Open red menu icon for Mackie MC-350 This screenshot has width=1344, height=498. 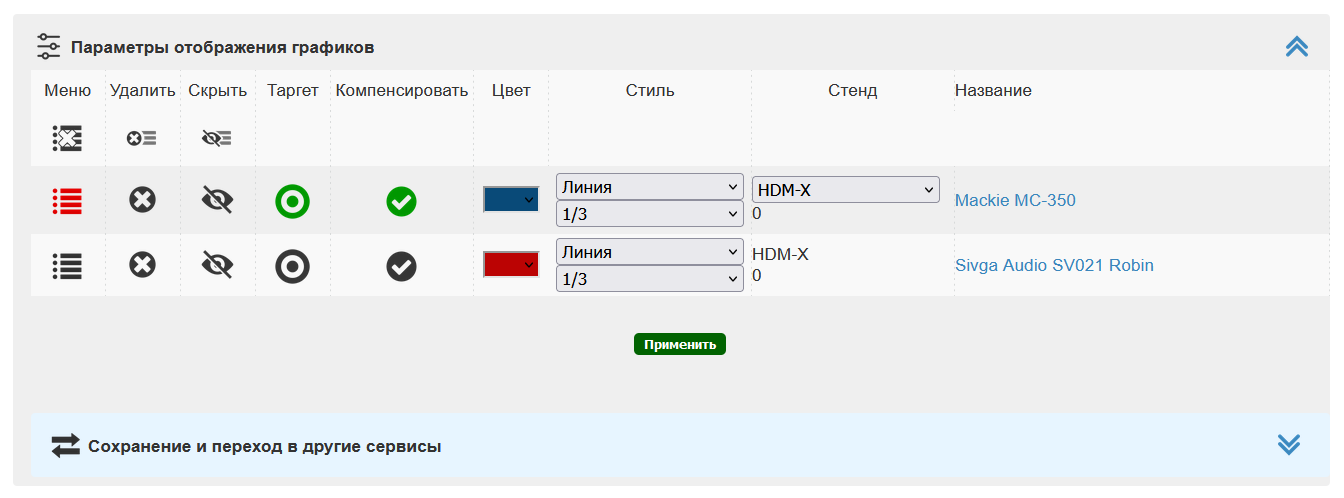(x=67, y=201)
